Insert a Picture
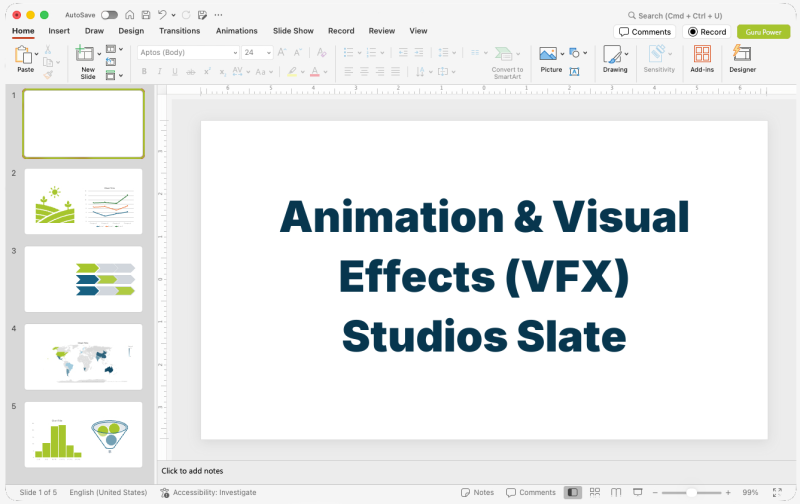The width and height of the screenshot is (800, 504). tap(548, 54)
